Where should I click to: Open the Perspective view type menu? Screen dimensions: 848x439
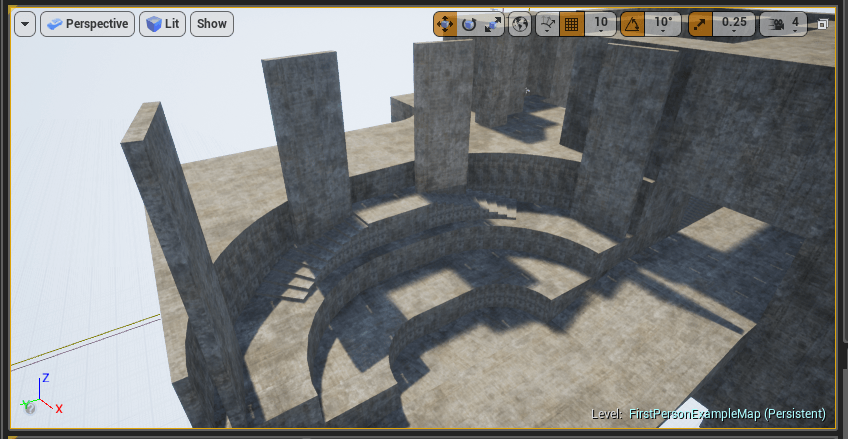[87, 23]
